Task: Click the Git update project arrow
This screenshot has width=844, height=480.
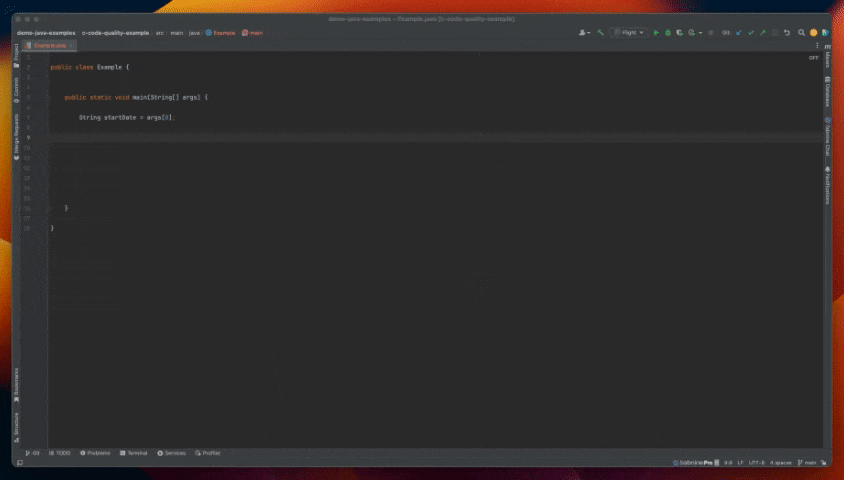Action: point(740,33)
